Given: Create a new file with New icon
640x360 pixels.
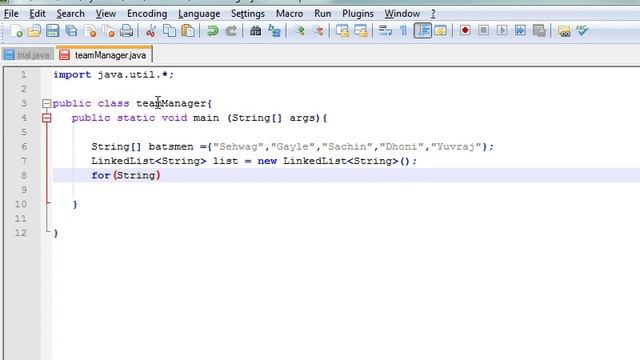Looking at the screenshot, I should [16, 31].
